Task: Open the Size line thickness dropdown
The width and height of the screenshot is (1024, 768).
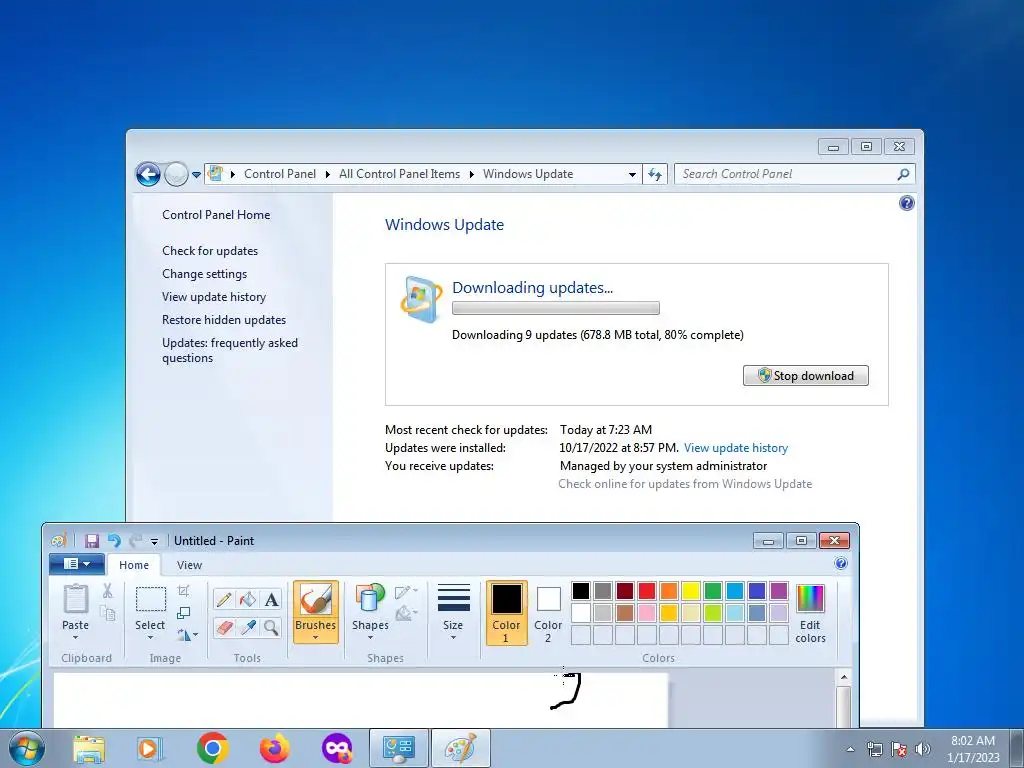Action: (x=453, y=613)
